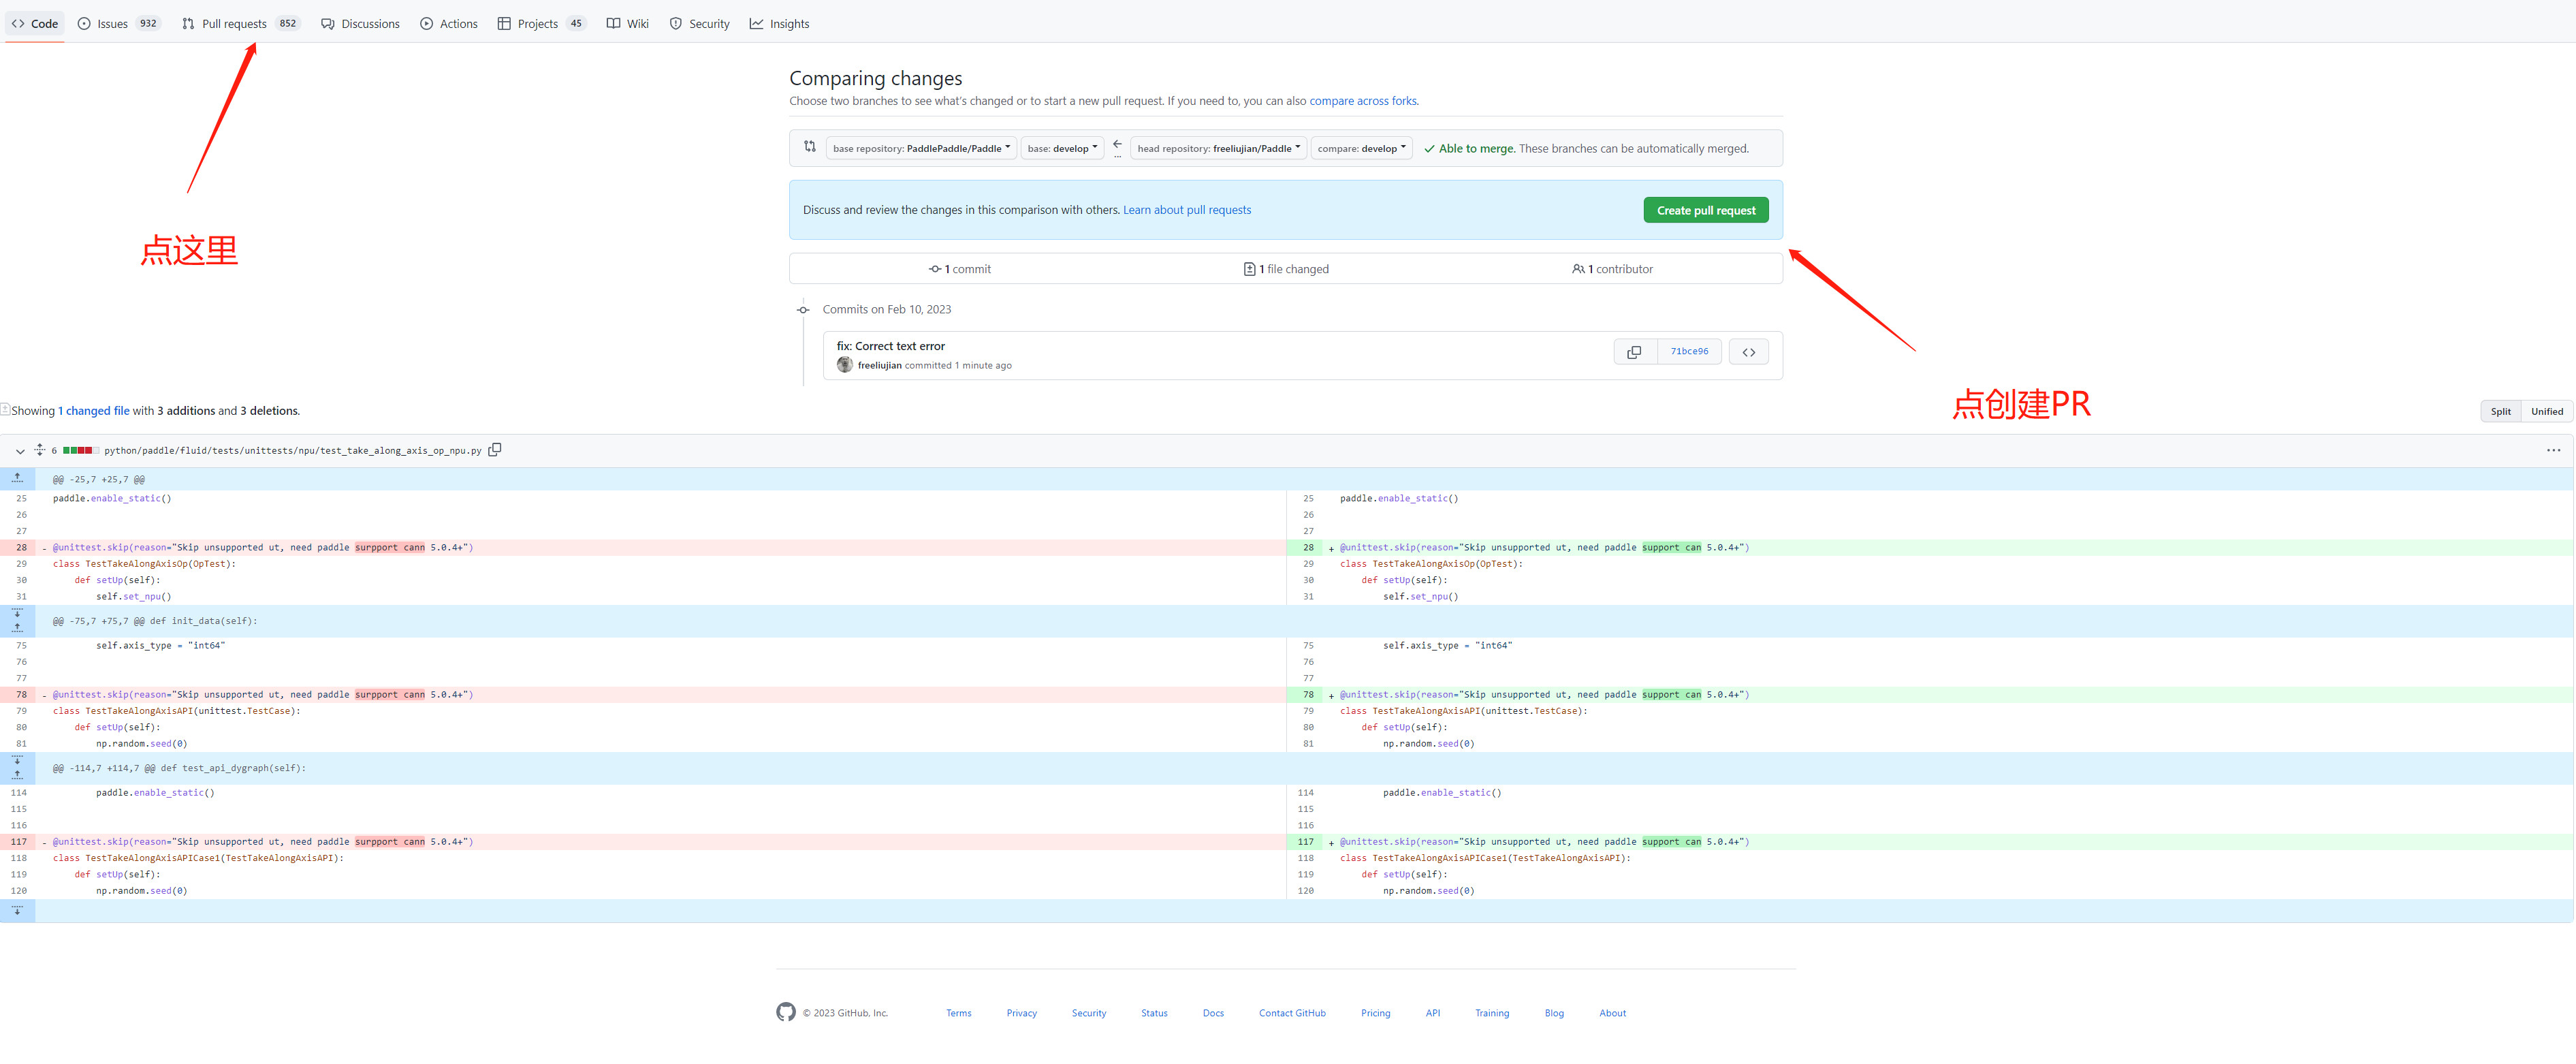Switch diff view to Split
Viewport: 2576px width, 1064px height.
click(x=2500, y=411)
